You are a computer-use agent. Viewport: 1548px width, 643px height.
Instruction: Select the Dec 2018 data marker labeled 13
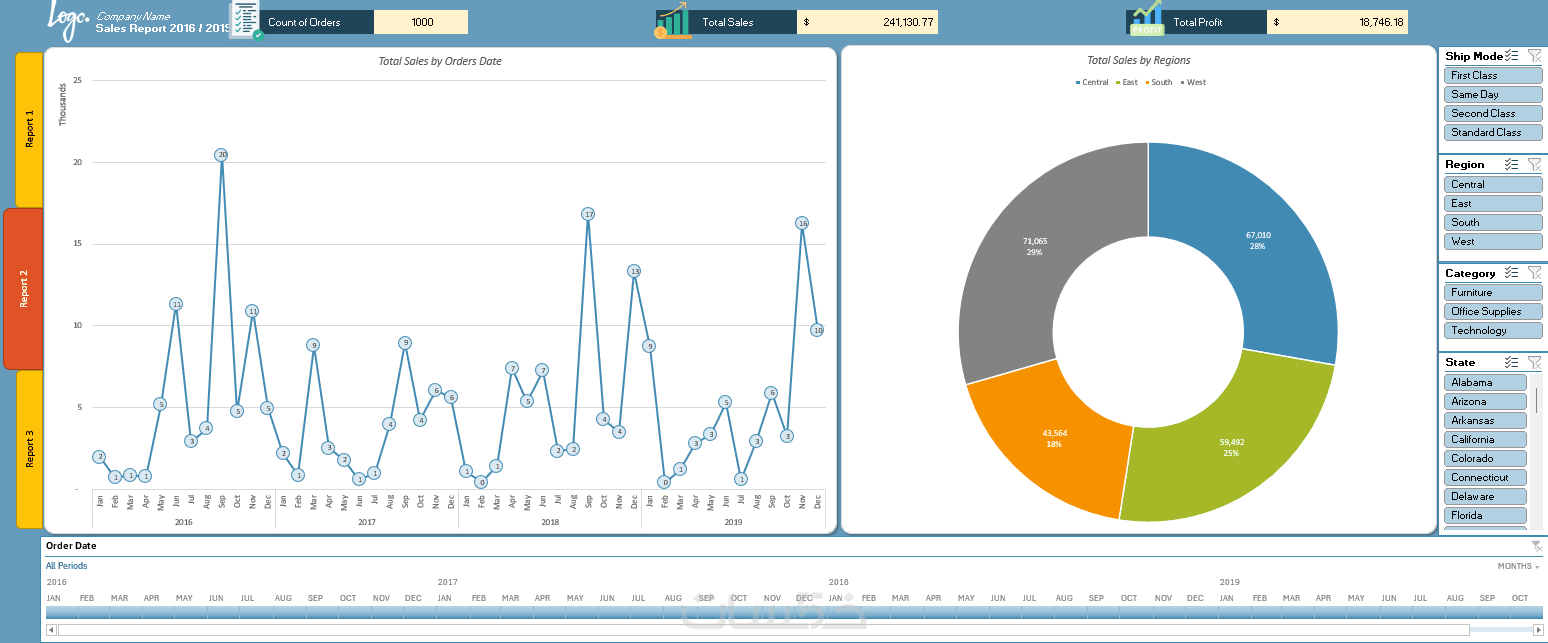coord(634,271)
